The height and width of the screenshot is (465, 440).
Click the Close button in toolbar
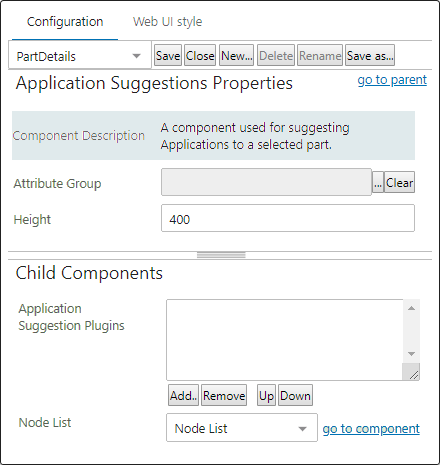(x=200, y=55)
